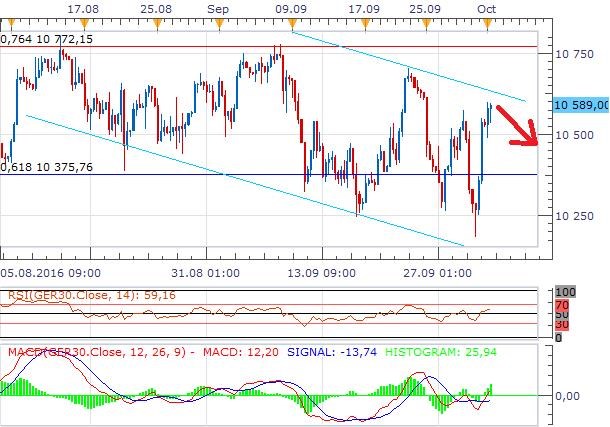Click the SIGNAL value label
The width and height of the screenshot is (610, 427).
316,351
